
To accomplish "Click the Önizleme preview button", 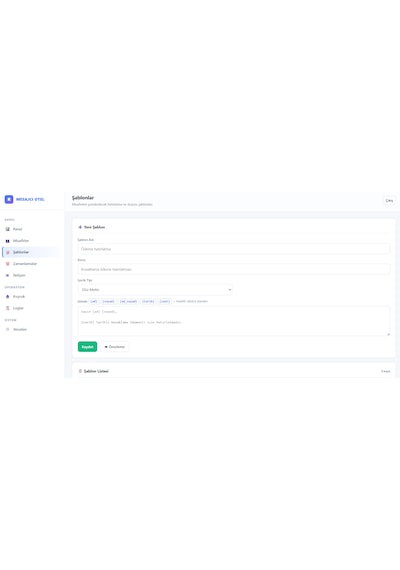I will tap(115, 347).
